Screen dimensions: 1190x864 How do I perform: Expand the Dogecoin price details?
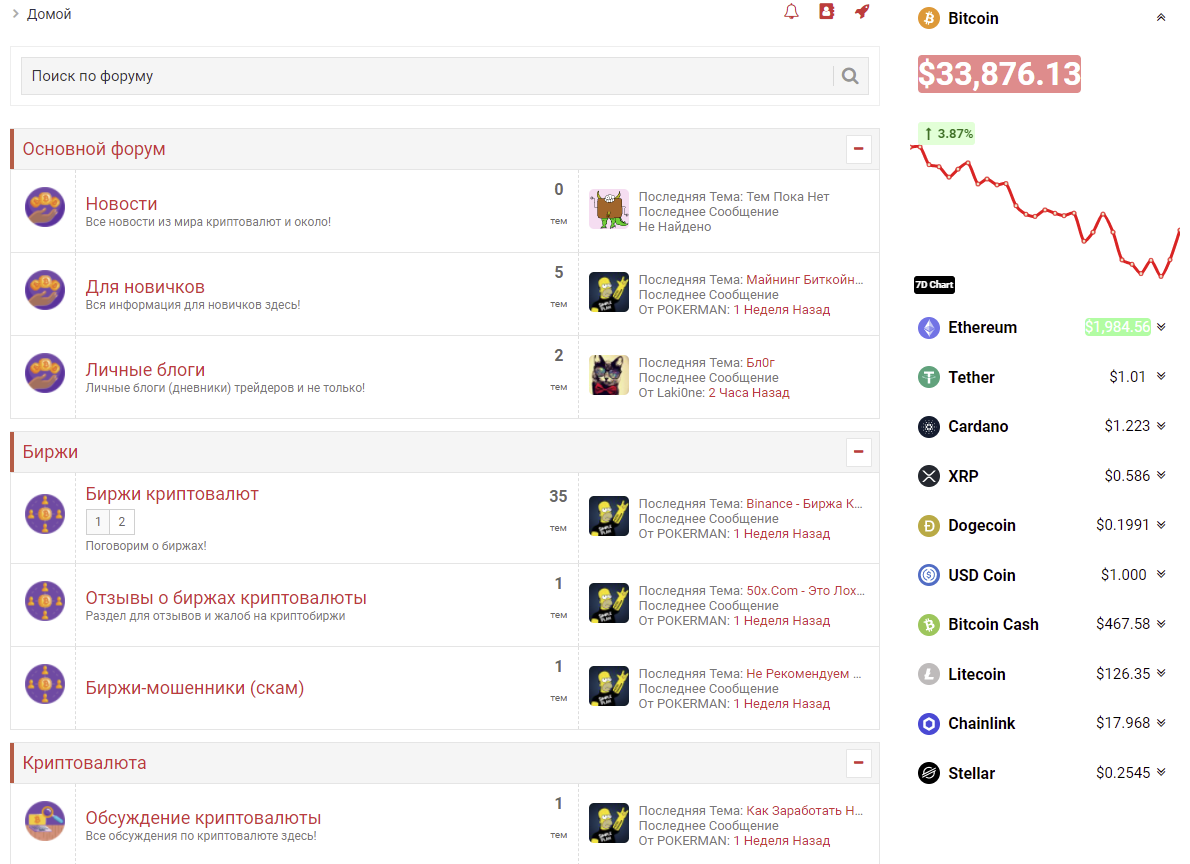(x=1161, y=525)
